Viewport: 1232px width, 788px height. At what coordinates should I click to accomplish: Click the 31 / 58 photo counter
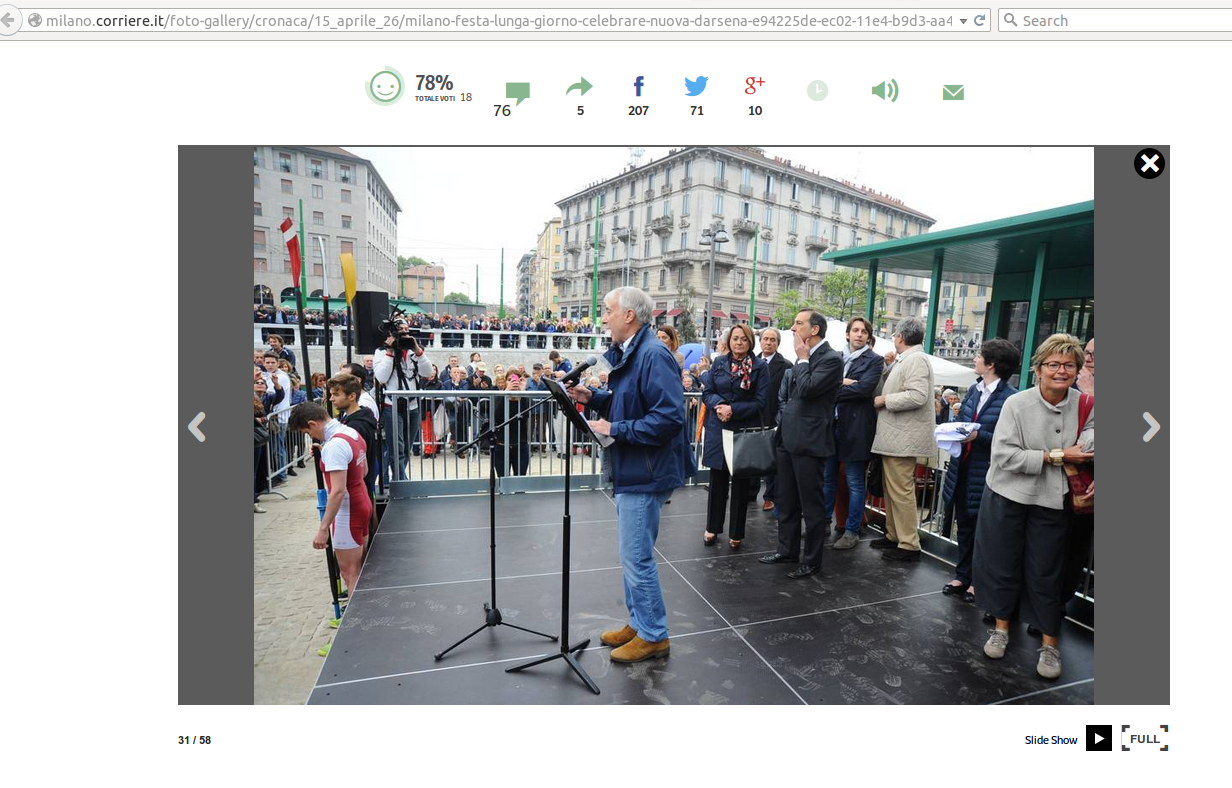pos(195,740)
